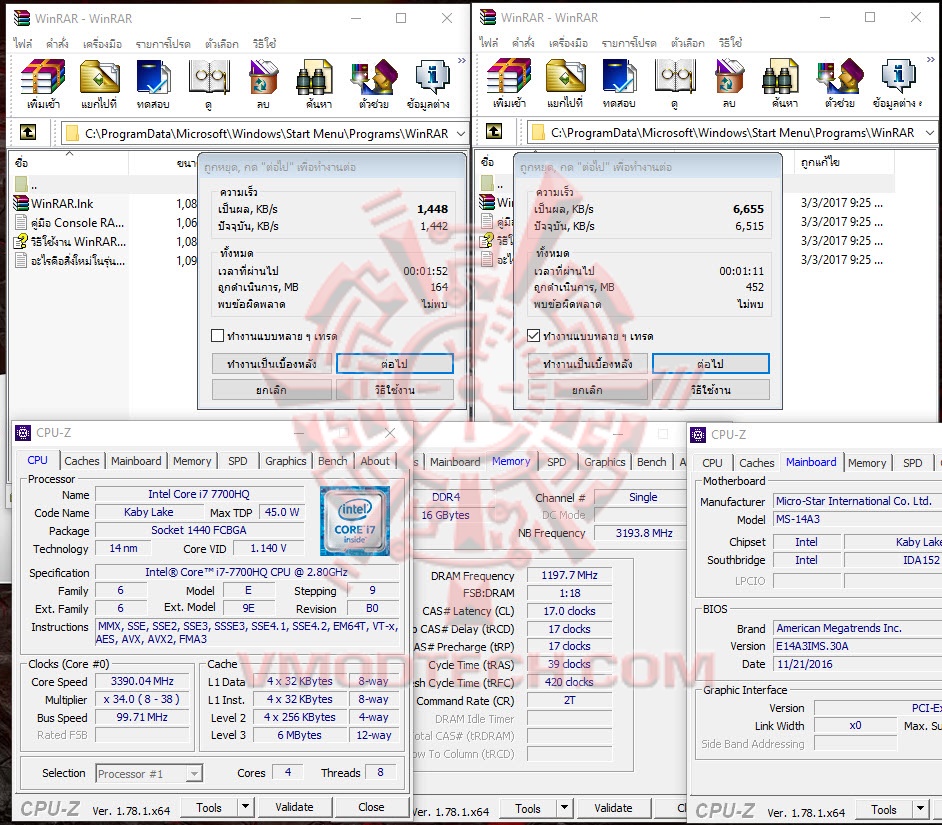Click Validate button in middle CPU-Z

[613, 808]
